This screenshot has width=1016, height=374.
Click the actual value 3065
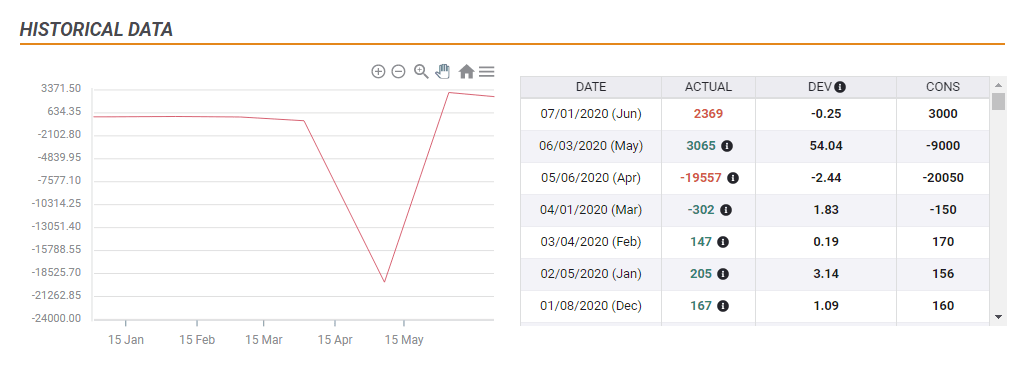tap(701, 146)
